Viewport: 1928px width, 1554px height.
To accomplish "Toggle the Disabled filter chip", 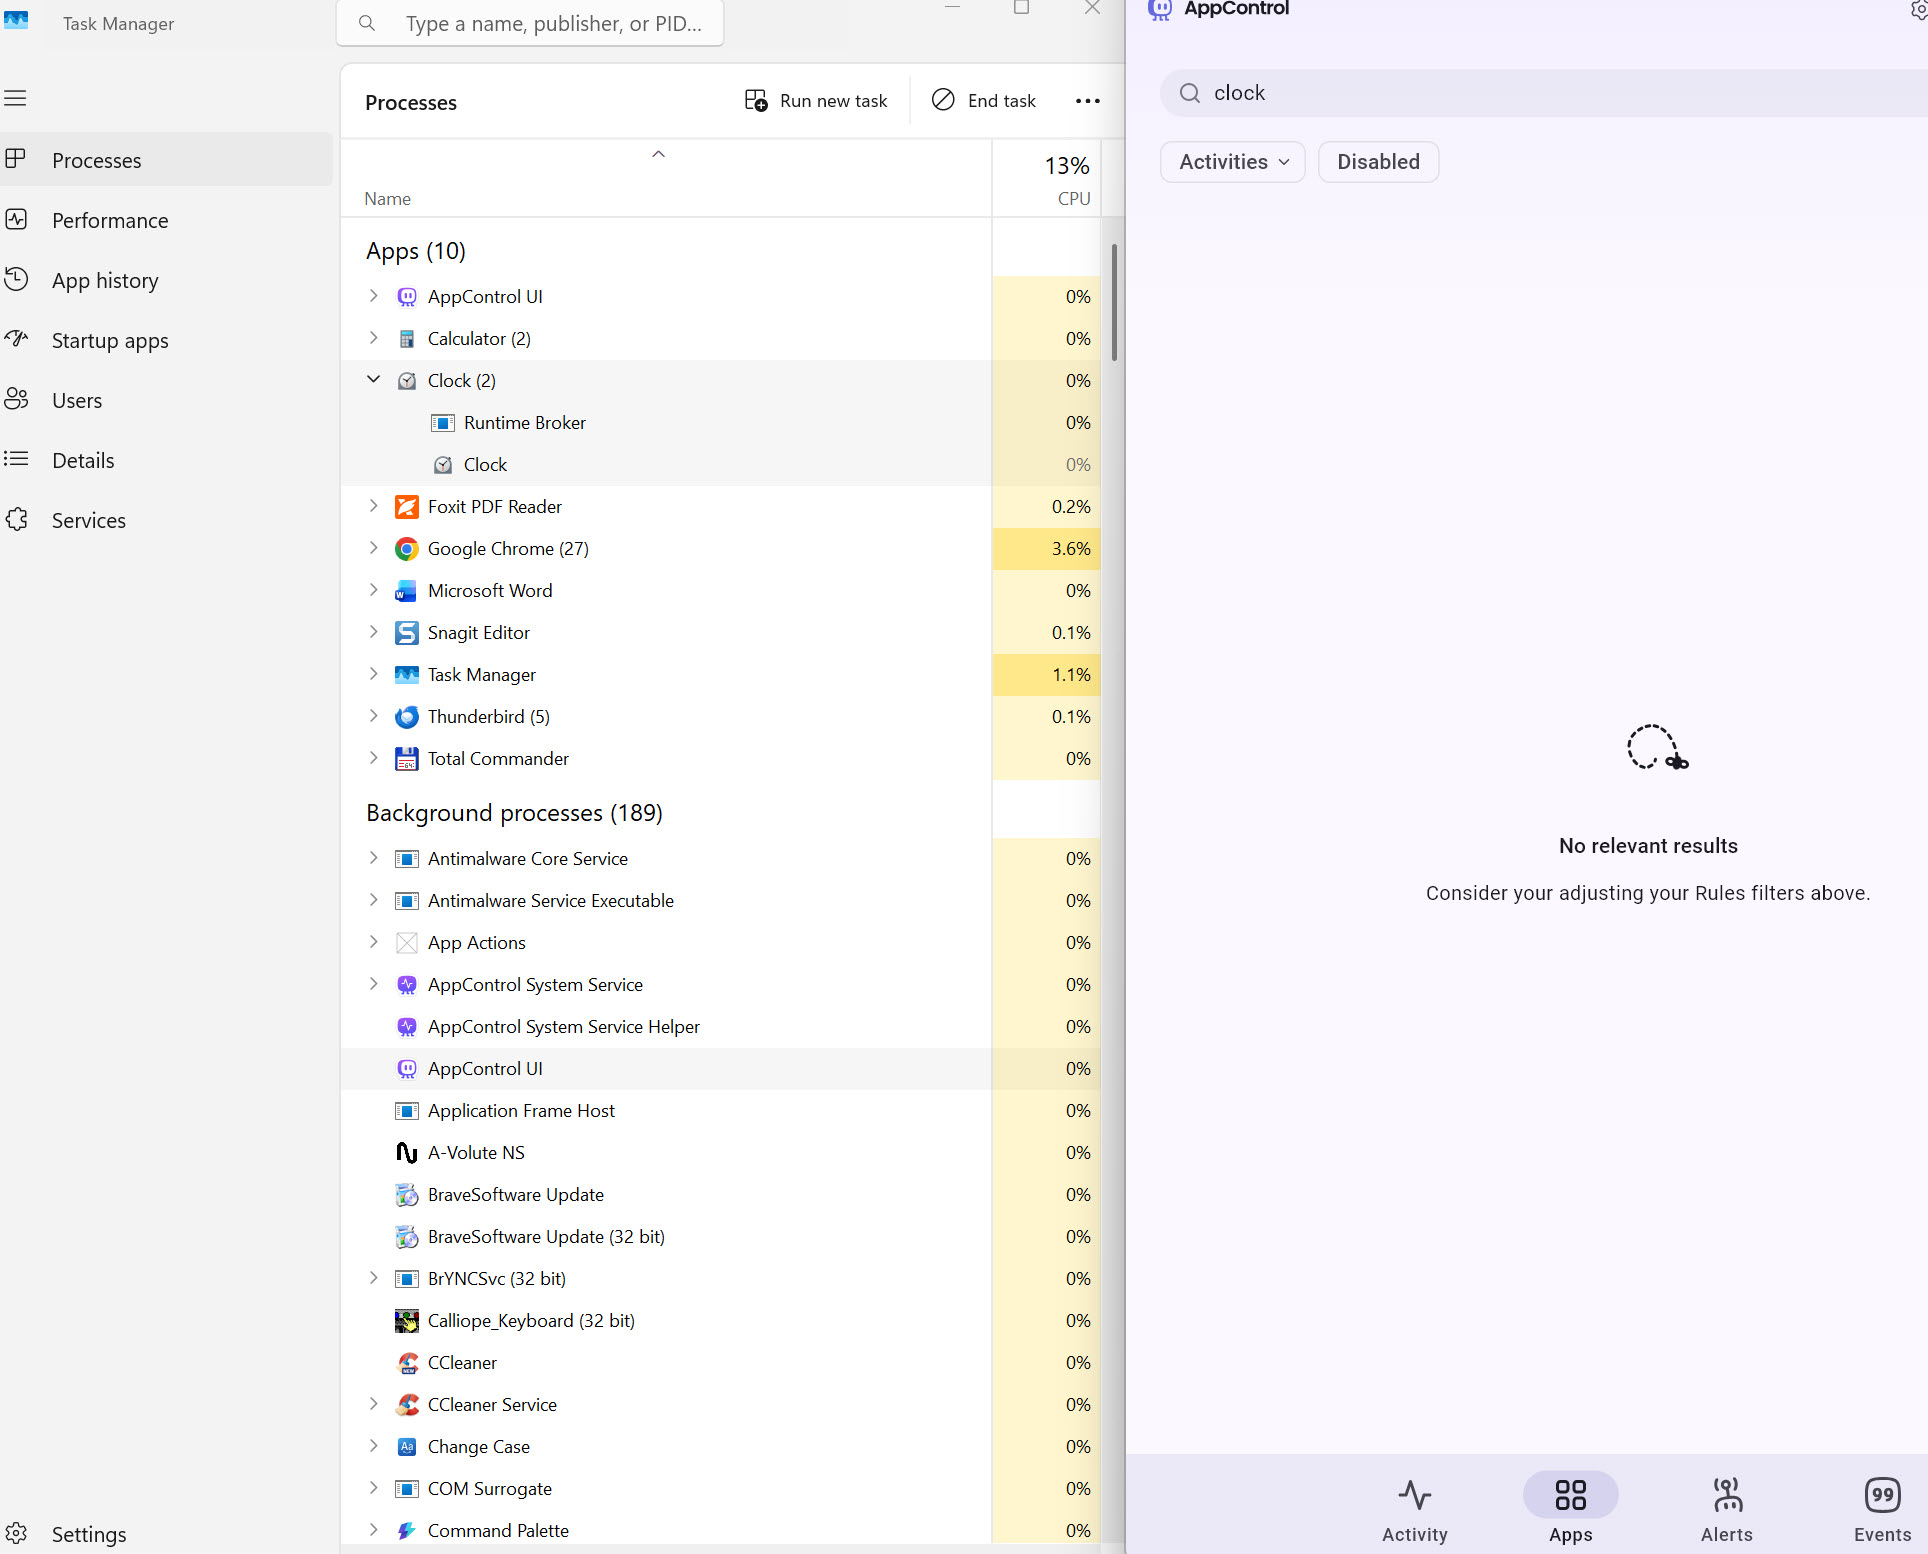I will [1377, 162].
